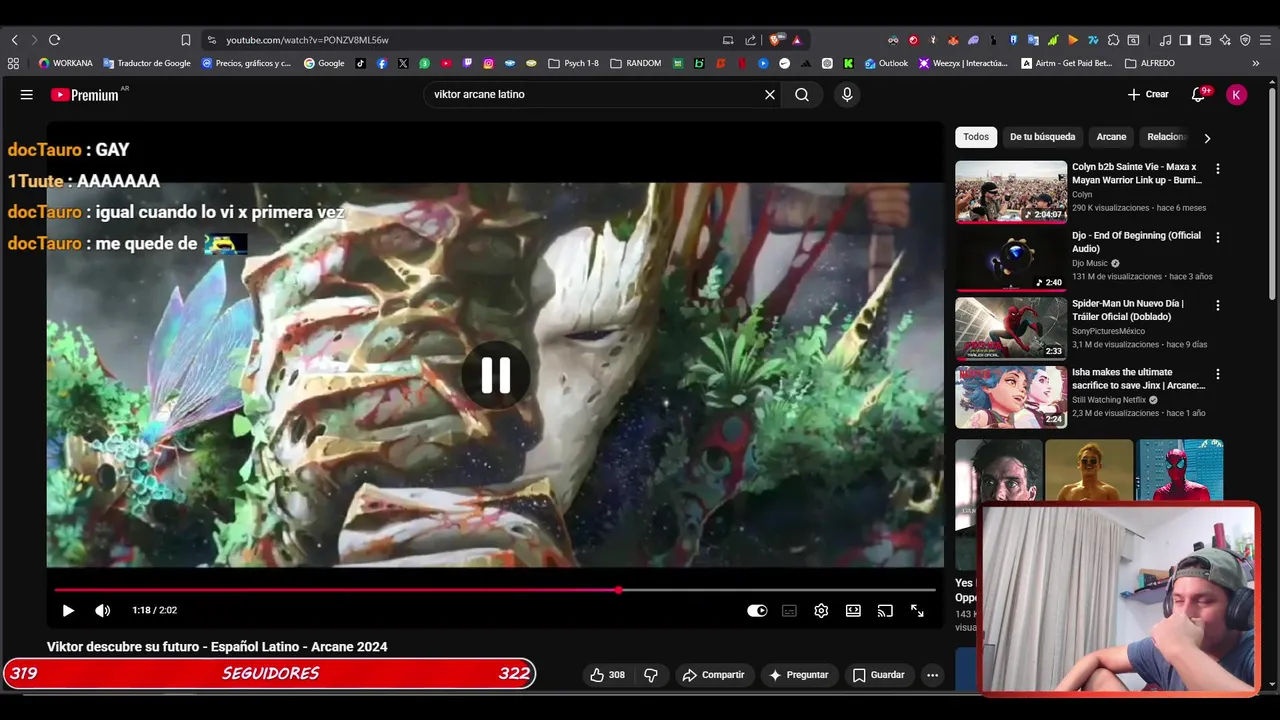Toggle the autoplay switch
Image resolution: width=1280 pixels, height=720 pixels.
pos(757,610)
